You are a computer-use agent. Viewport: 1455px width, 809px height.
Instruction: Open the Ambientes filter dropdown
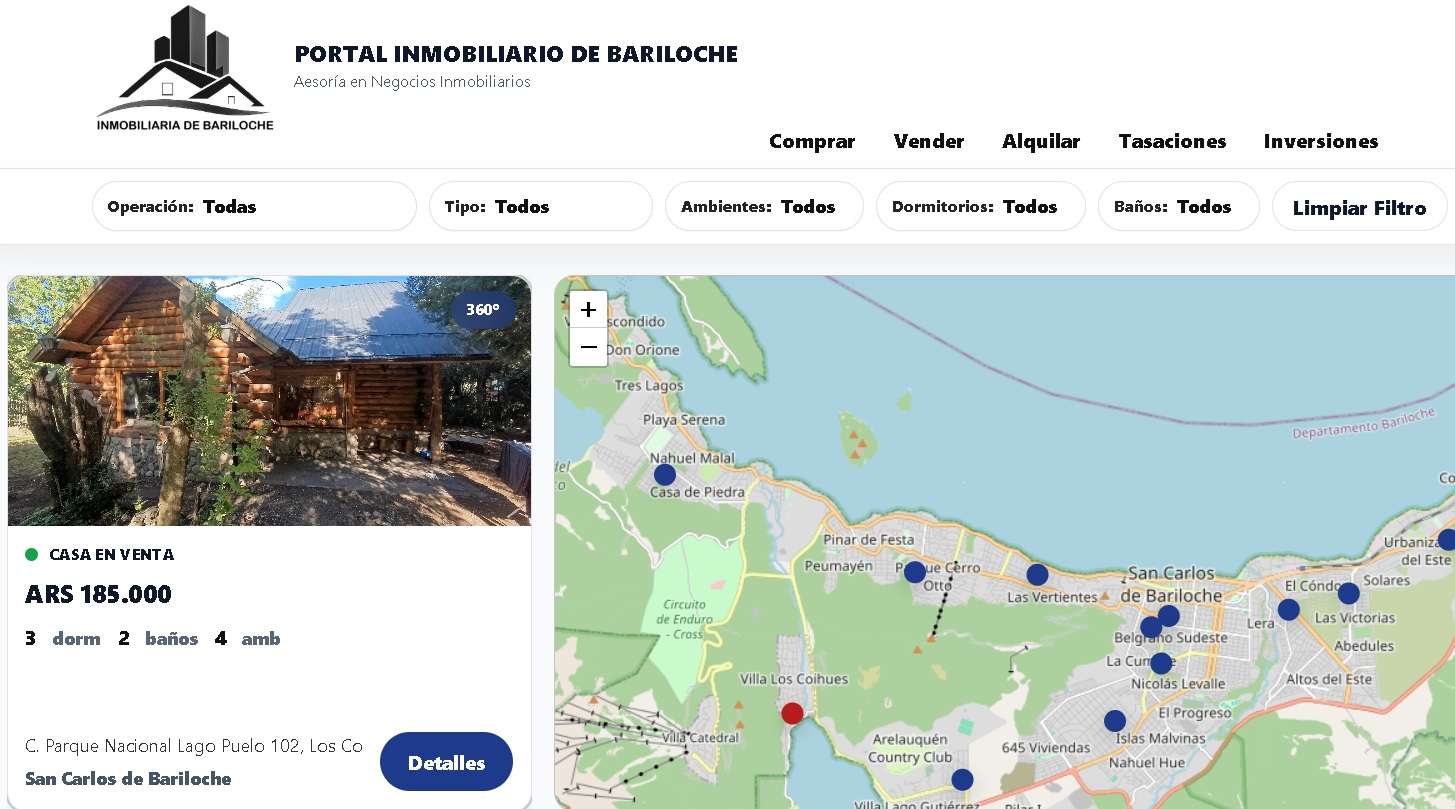763,207
